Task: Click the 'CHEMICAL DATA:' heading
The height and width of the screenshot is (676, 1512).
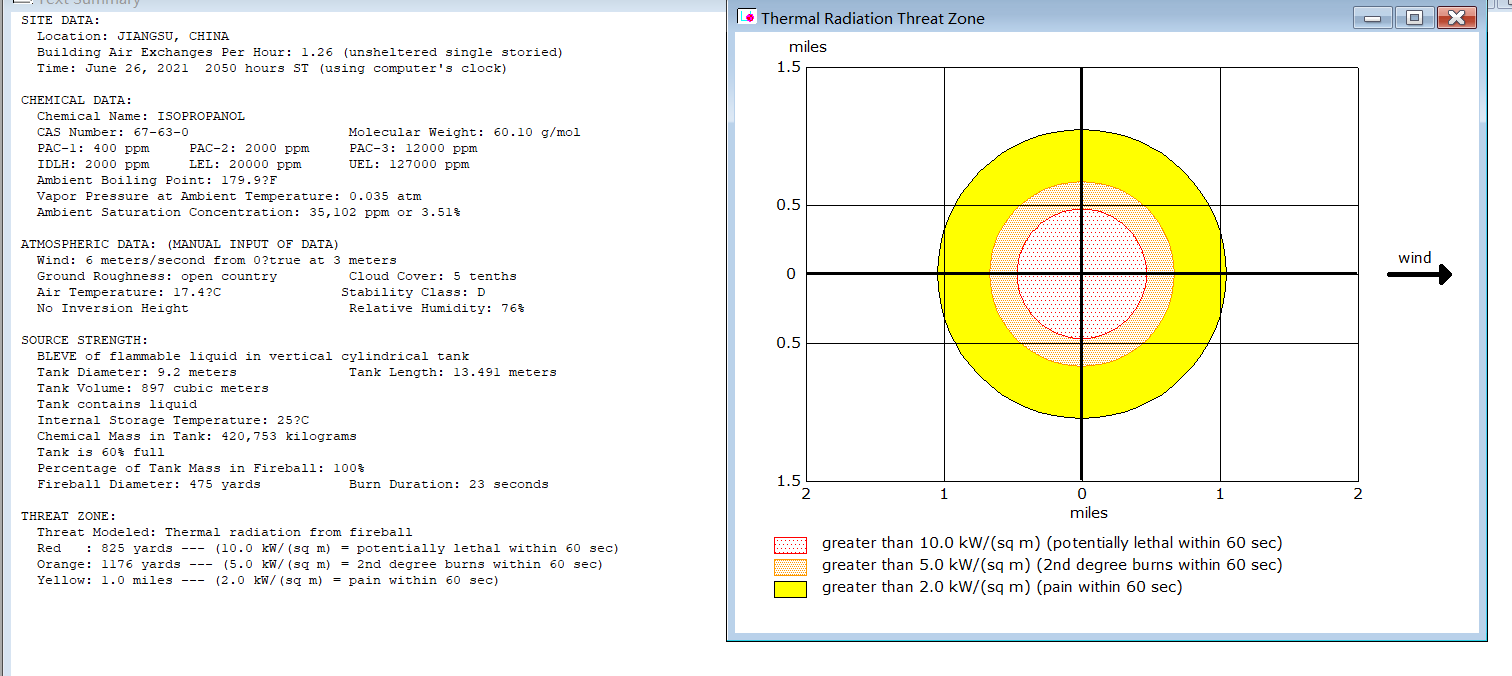Action: pos(77,100)
